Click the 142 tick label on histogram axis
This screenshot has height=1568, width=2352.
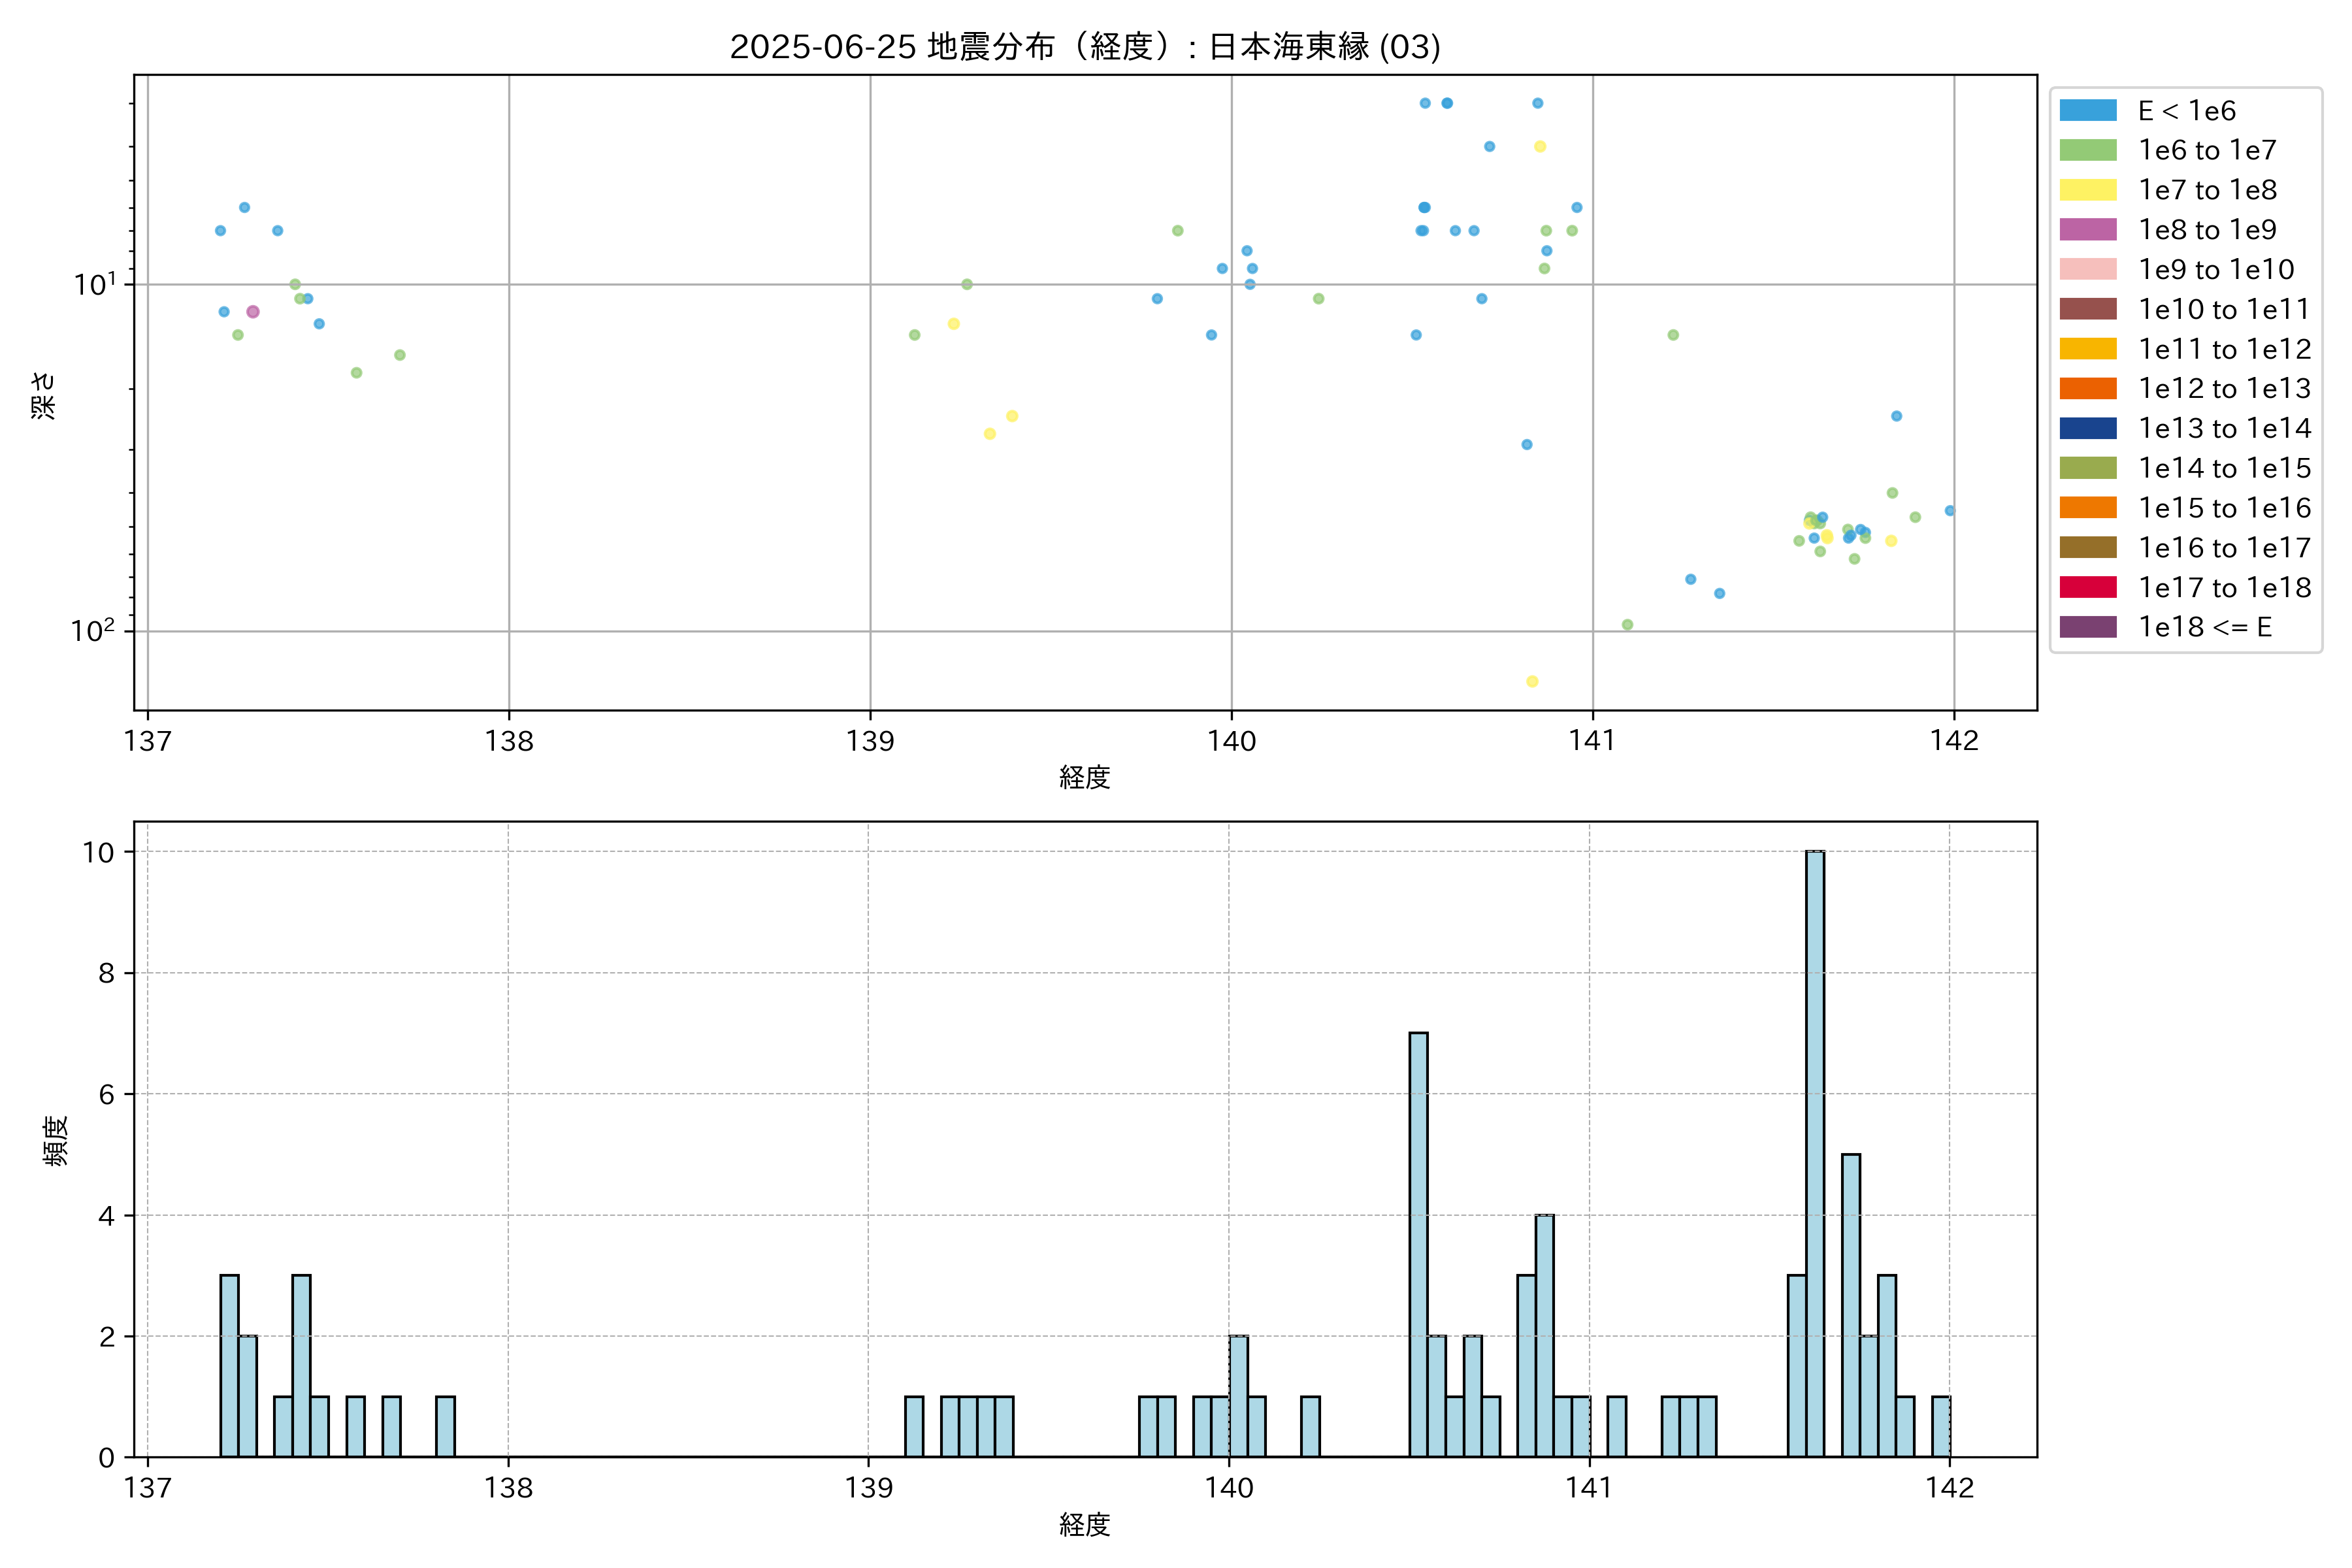[1949, 1488]
